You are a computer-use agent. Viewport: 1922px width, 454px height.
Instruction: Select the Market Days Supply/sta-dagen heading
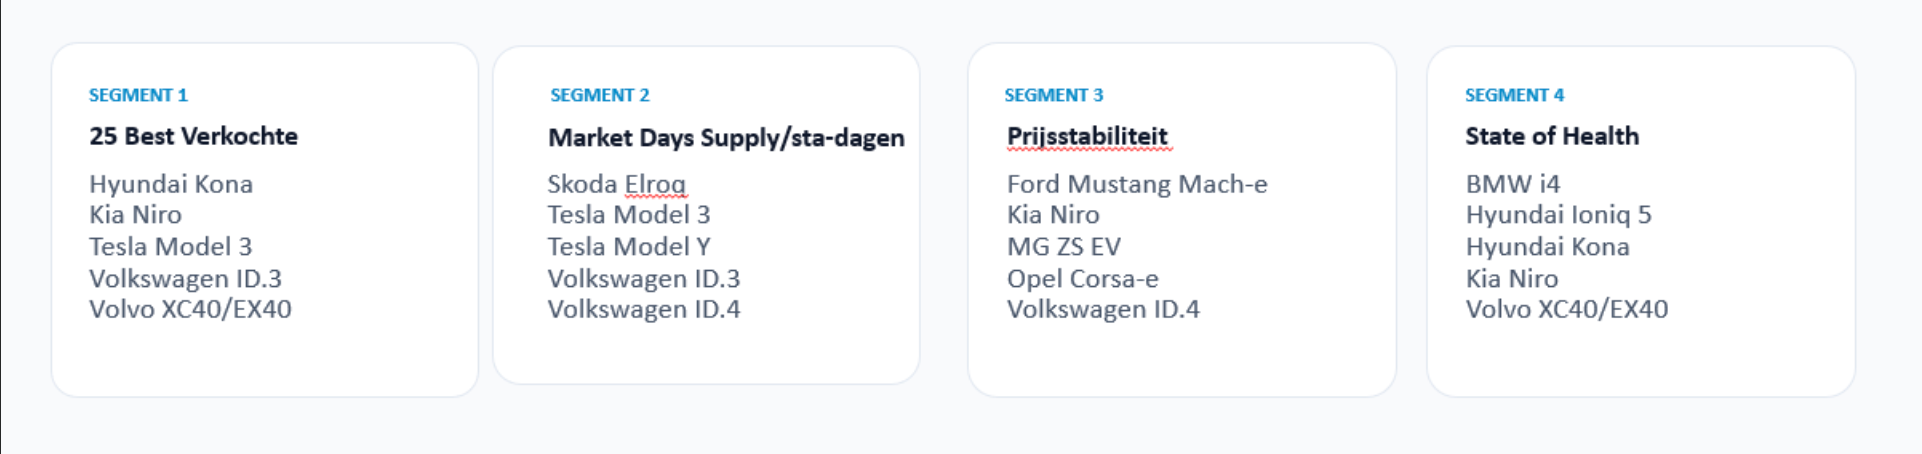pyautogui.click(x=726, y=138)
